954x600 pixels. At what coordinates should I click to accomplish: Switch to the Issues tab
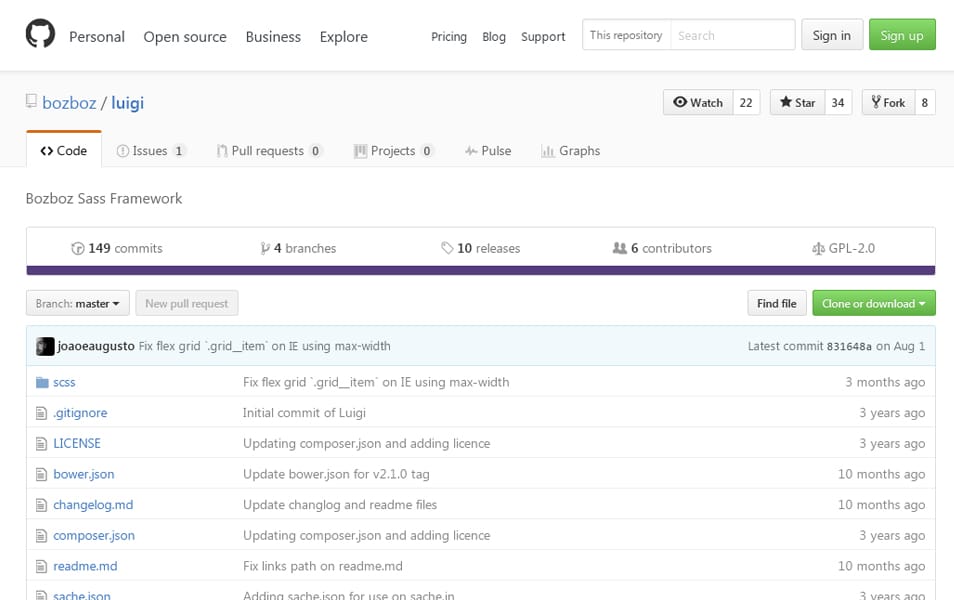[150, 151]
